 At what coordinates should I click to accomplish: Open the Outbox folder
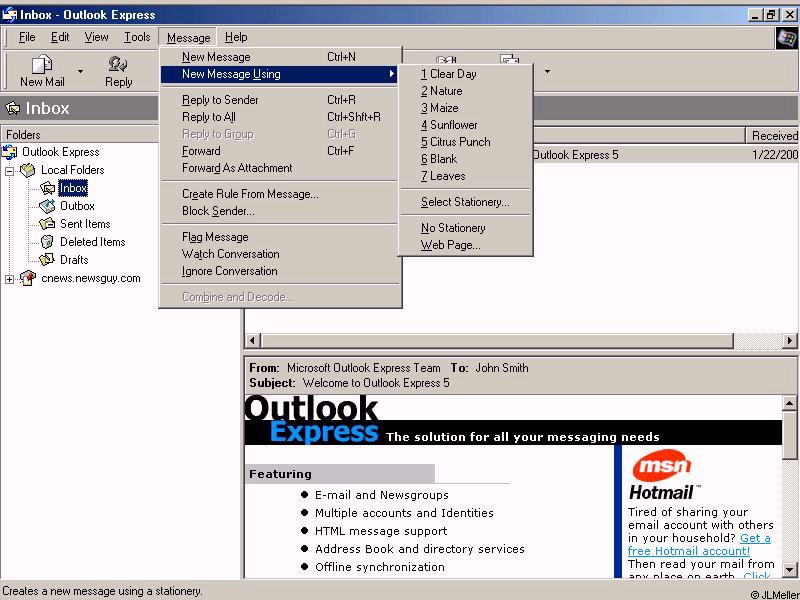point(77,206)
